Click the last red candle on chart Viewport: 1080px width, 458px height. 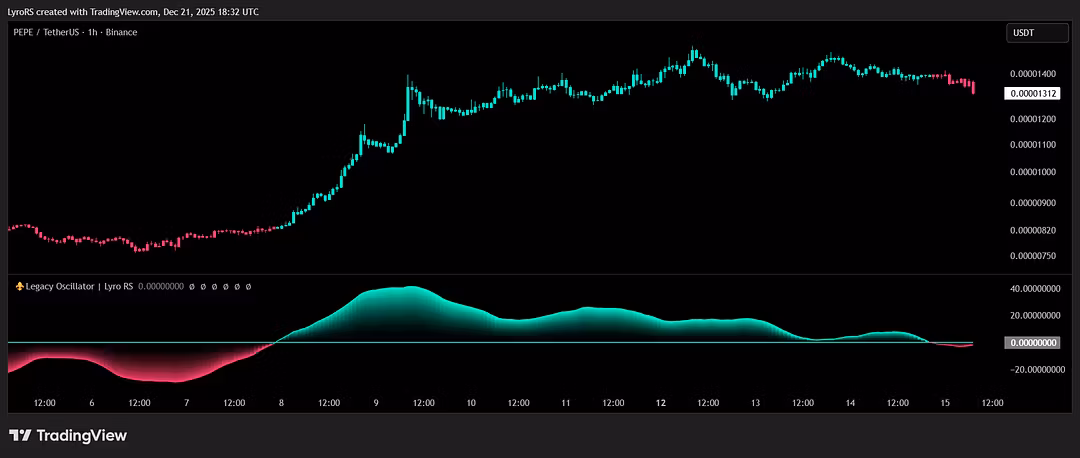click(x=973, y=87)
